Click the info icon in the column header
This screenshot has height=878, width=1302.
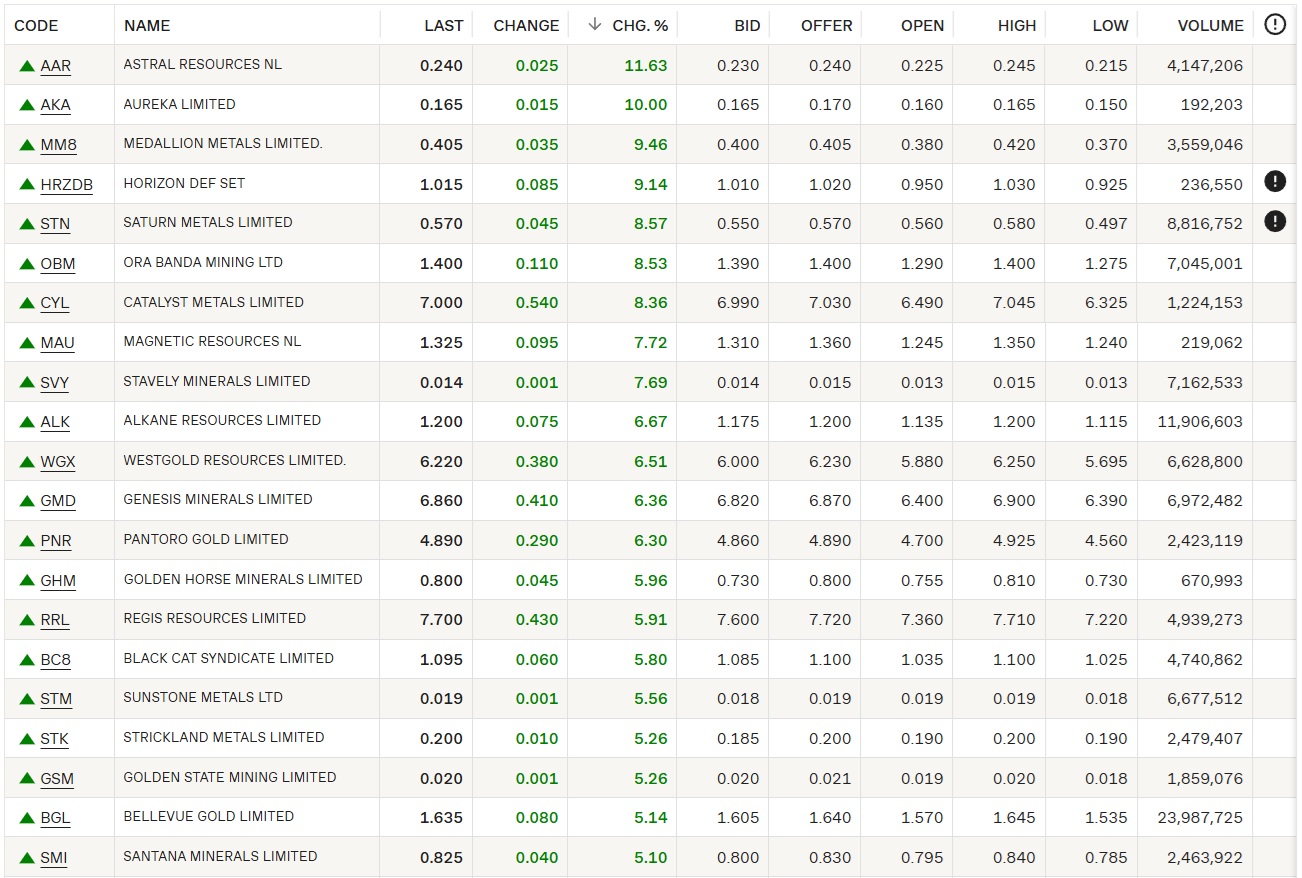tap(1274, 25)
